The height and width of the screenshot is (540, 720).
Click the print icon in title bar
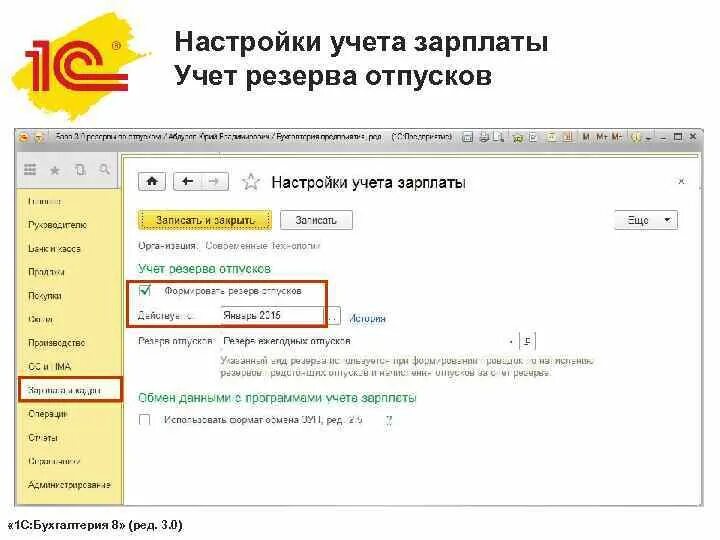(484, 137)
